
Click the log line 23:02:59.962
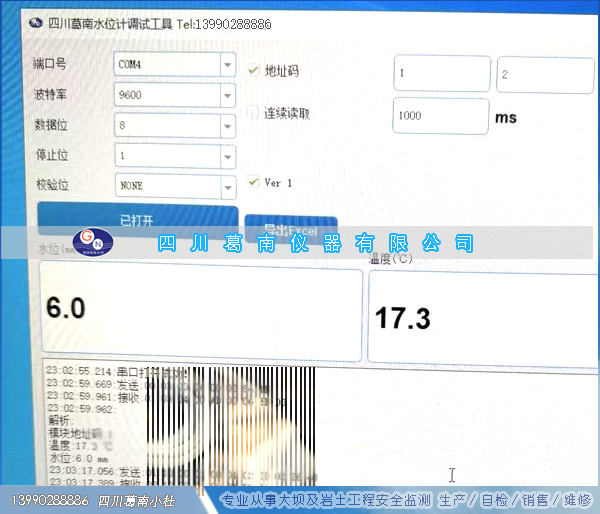pyautogui.click(x=80, y=409)
